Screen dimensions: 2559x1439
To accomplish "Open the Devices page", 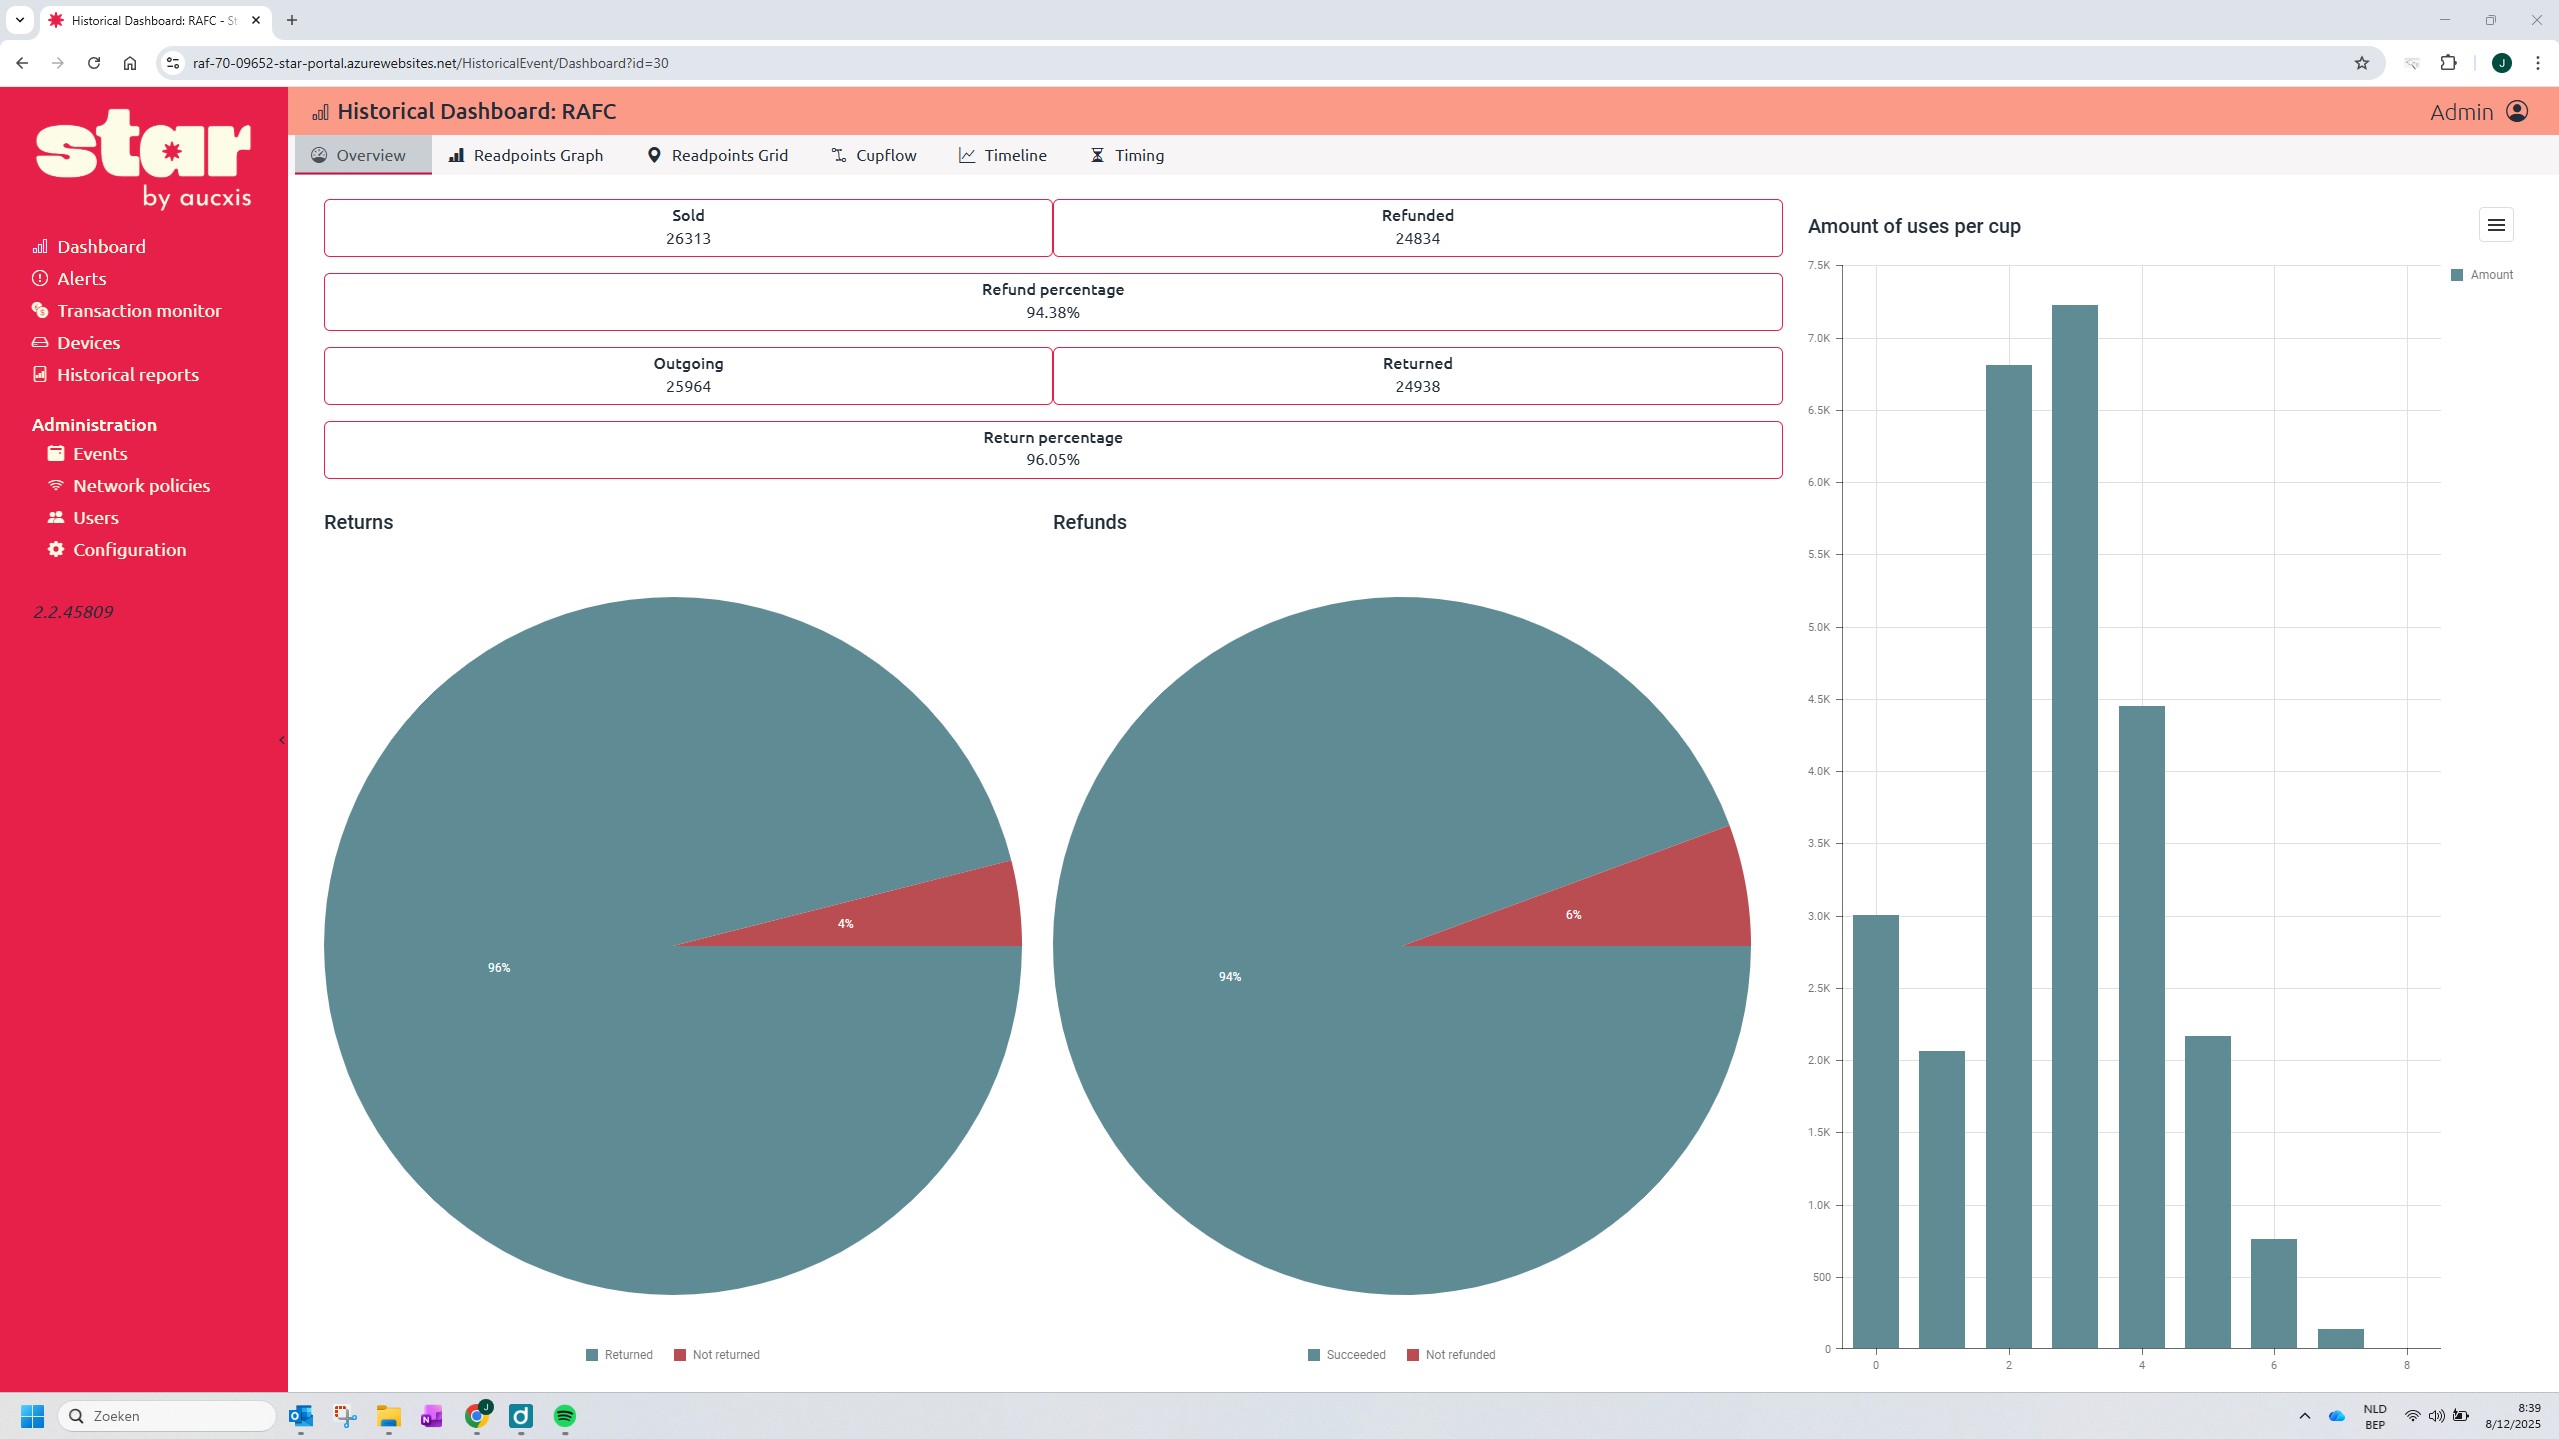I will click(x=76, y=343).
